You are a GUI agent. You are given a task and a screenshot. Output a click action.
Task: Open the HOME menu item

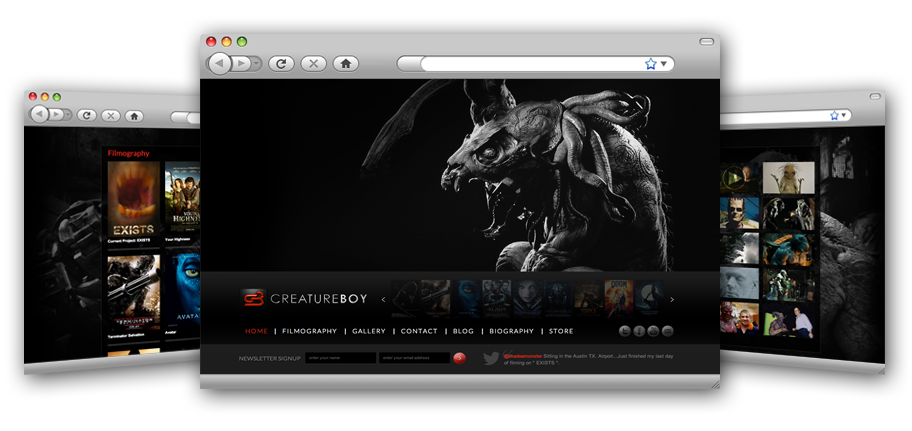[256, 331]
